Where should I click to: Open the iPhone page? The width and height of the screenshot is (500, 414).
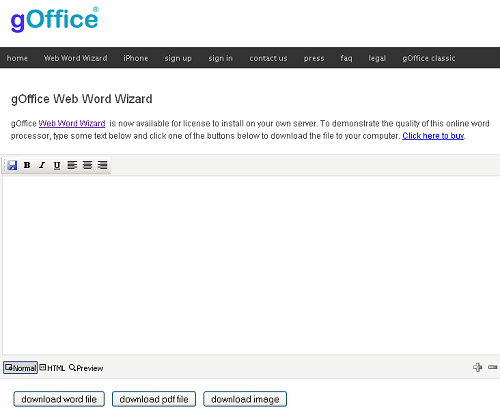pyautogui.click(x=136, y=58)
